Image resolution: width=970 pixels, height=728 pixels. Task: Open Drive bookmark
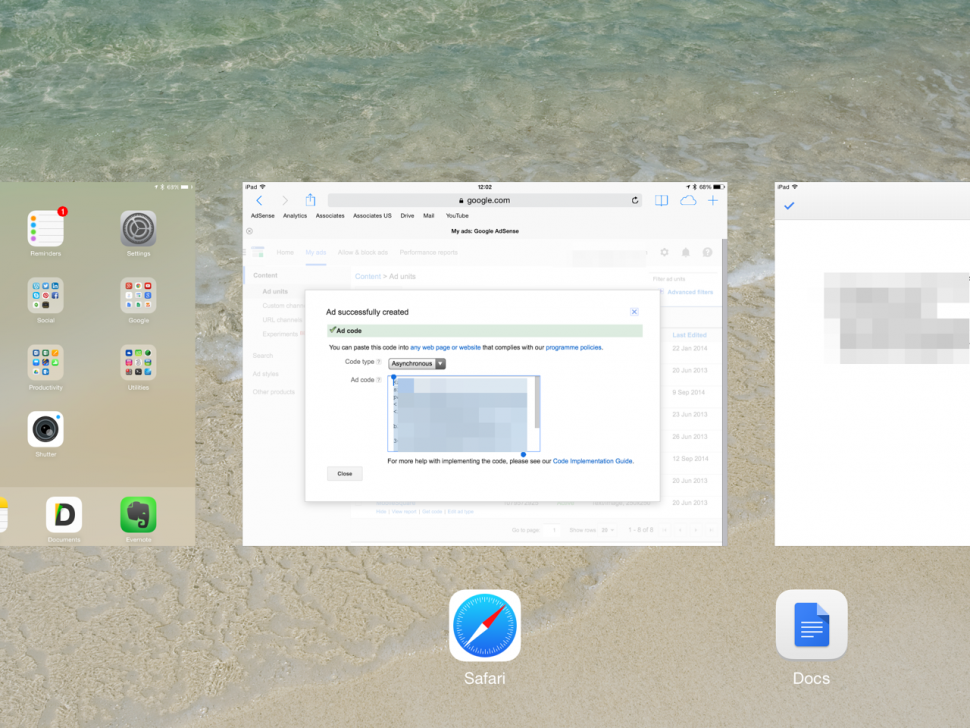tap(407, 216)
